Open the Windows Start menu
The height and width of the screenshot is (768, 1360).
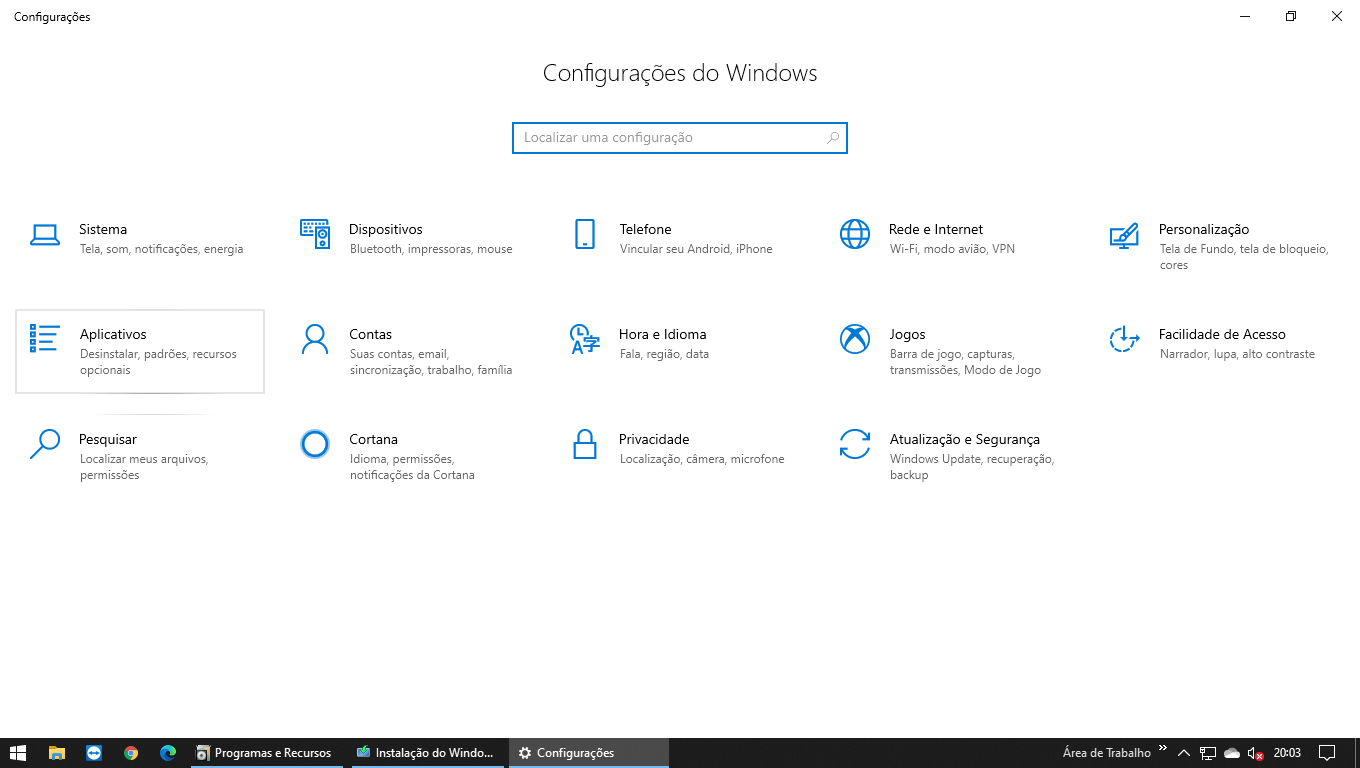18,753
